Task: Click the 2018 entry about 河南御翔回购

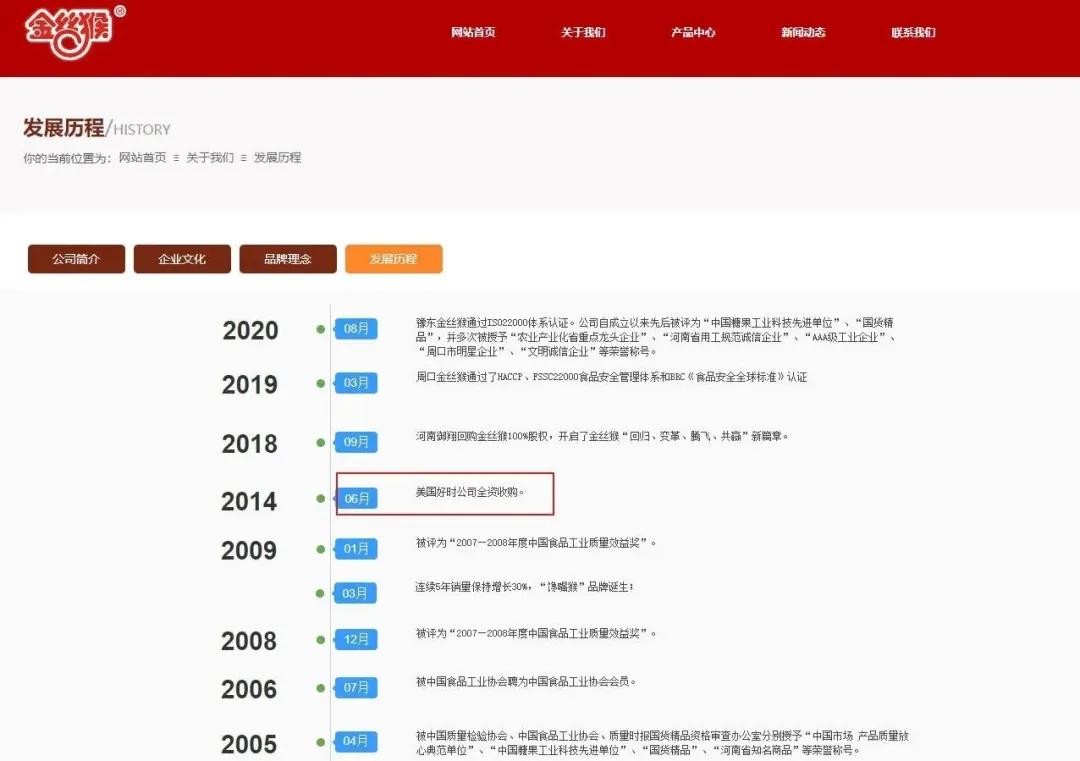Action: click(601, 436)
